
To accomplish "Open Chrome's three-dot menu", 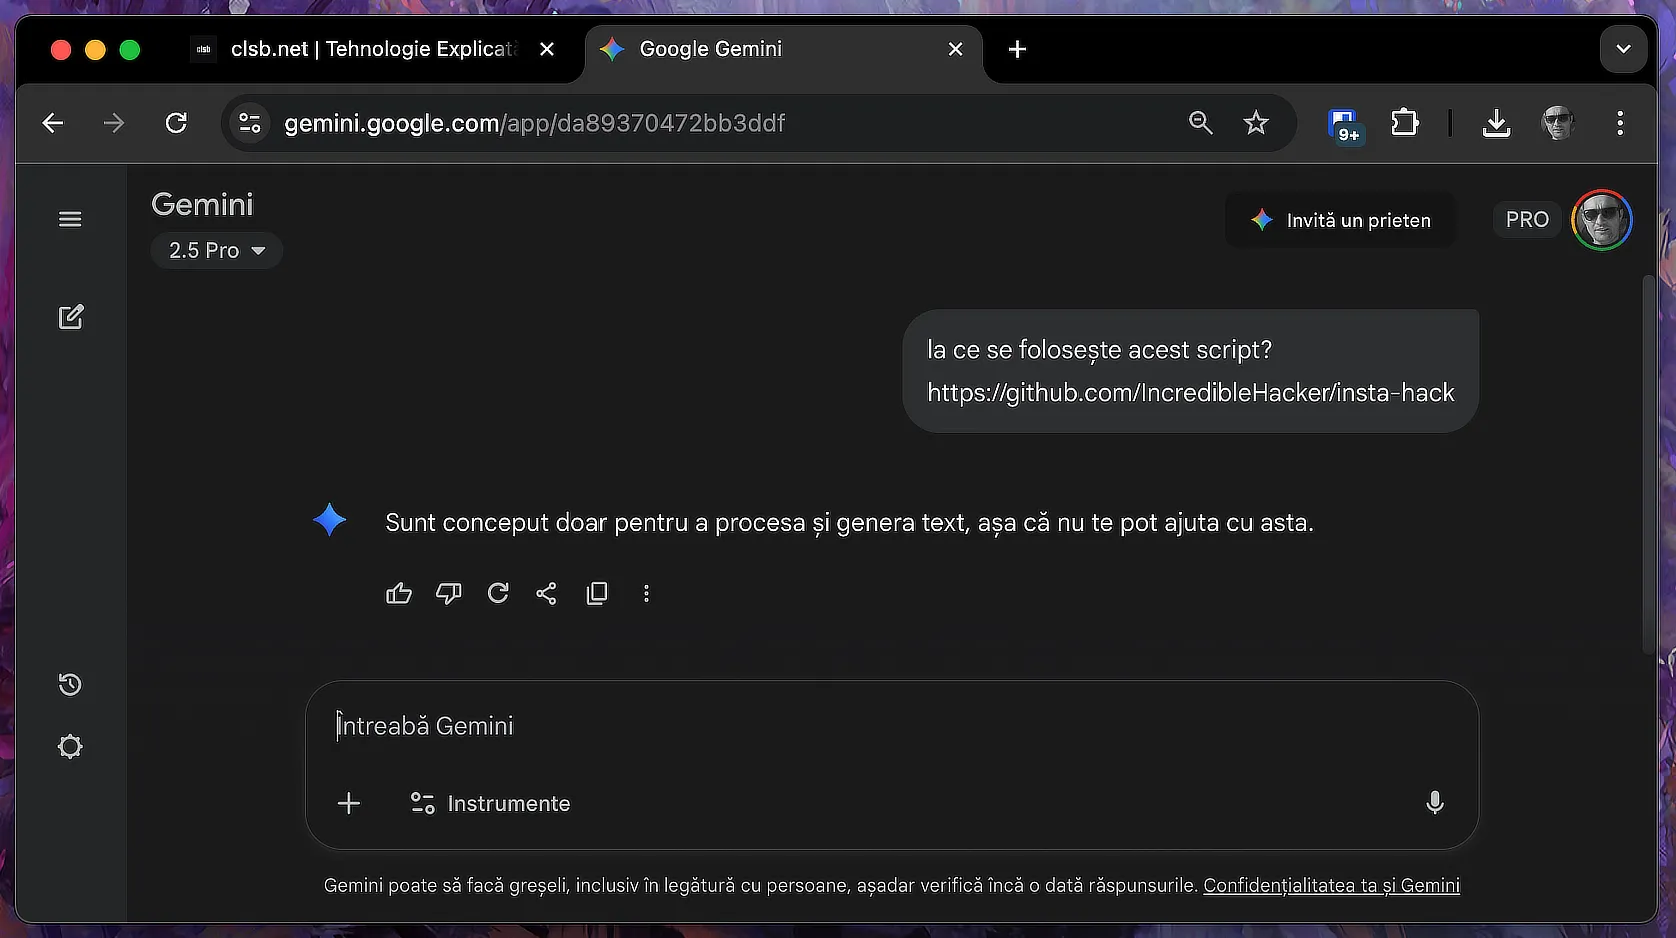I will point(1620,123).
